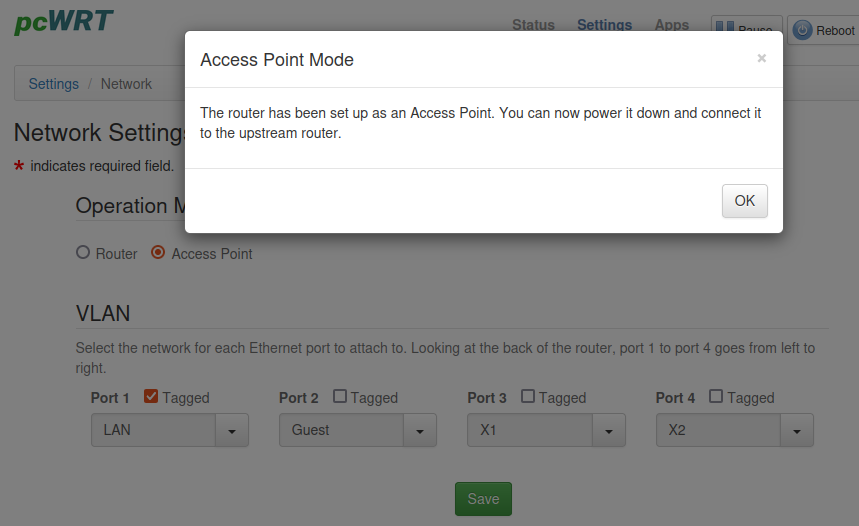Enable Tagged for Port 4
This screenshot has width=859, height=526.
[x=716, y=397]
